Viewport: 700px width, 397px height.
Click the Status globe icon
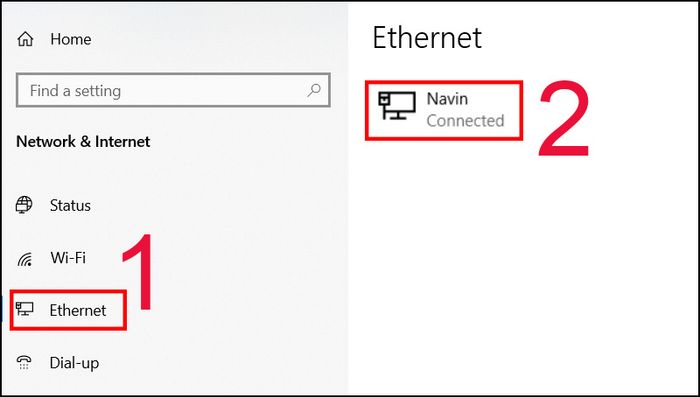click(x=24, y=205)
